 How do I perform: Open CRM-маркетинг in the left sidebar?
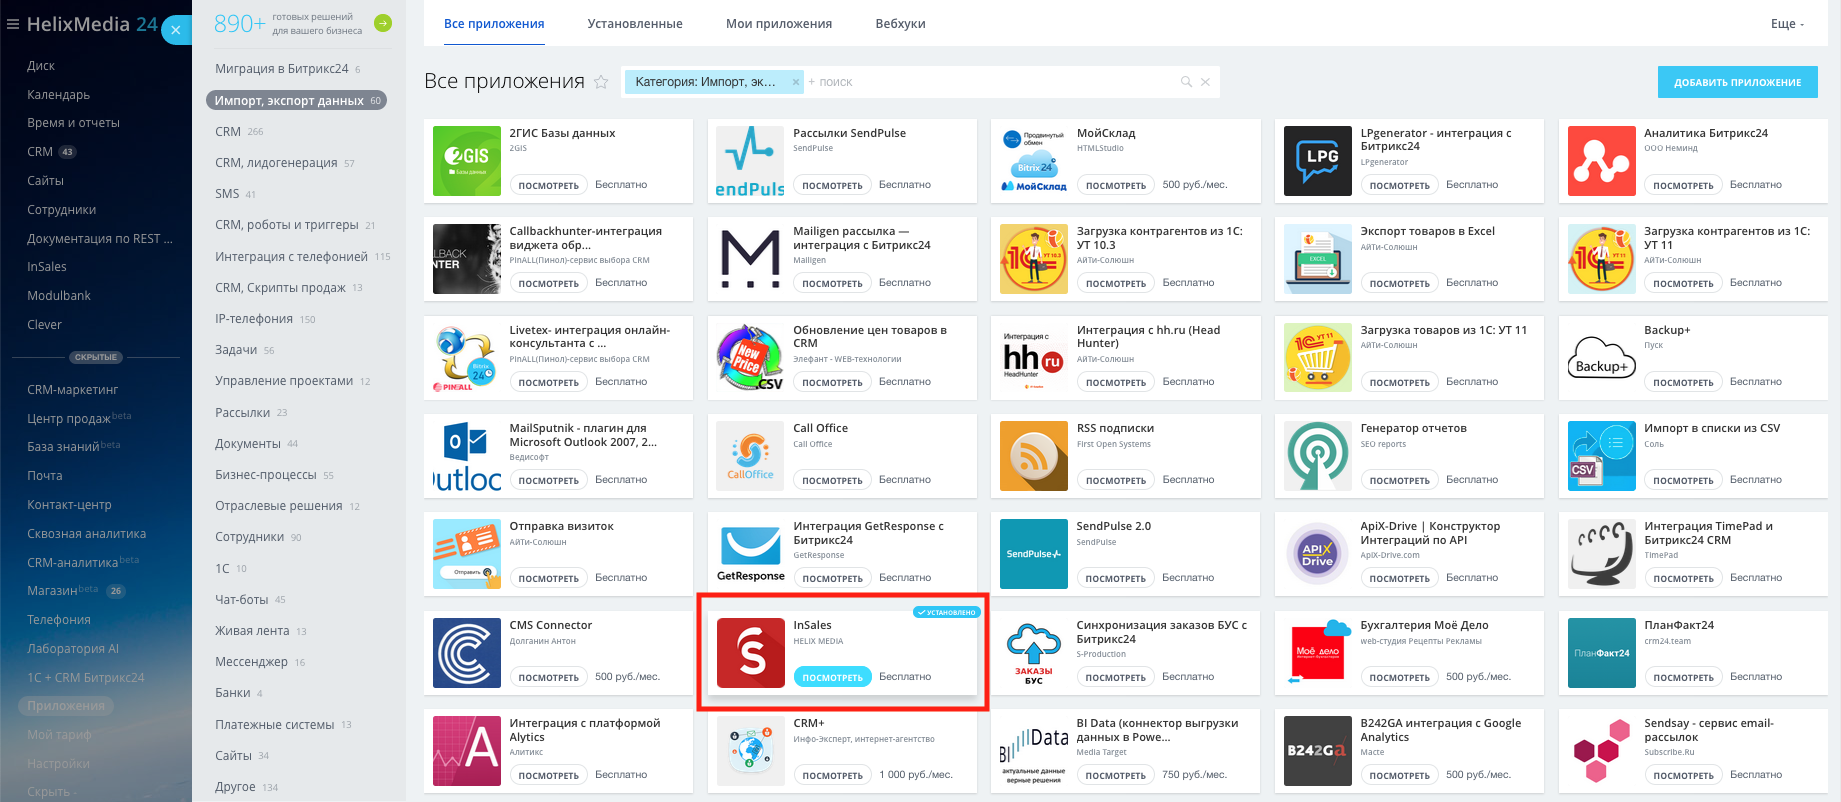point(73,390)
